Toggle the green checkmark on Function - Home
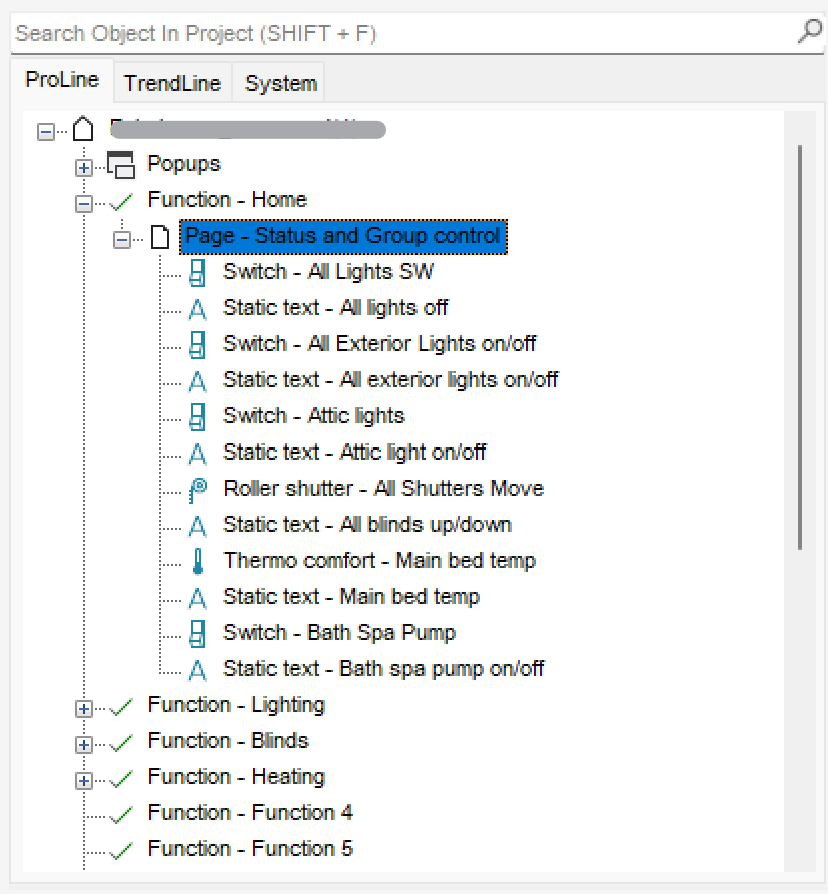Screen dimensions: 828x894 click(122, 201)
